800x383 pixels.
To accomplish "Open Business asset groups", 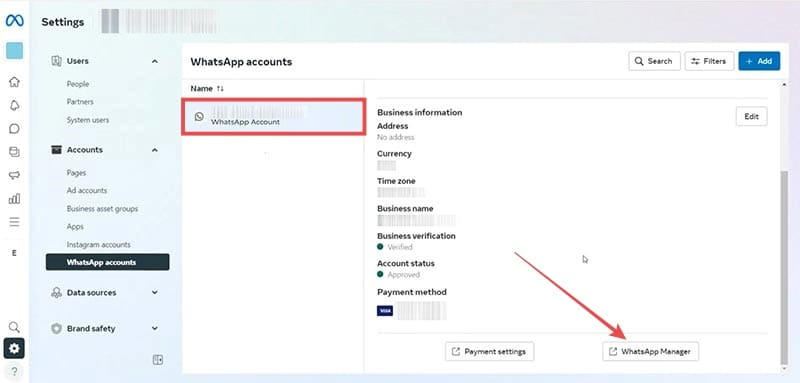I will click(102, 209).
